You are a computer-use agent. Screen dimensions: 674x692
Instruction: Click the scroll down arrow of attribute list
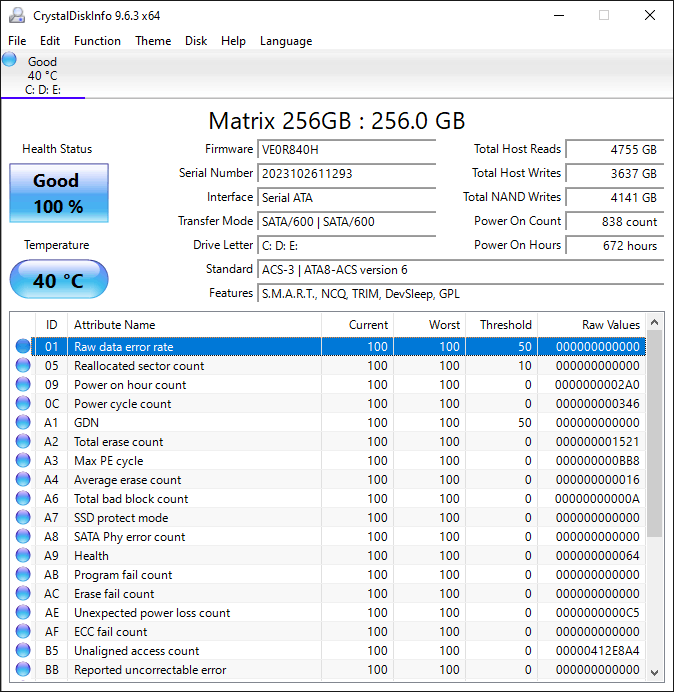click(x=655, y=670)
